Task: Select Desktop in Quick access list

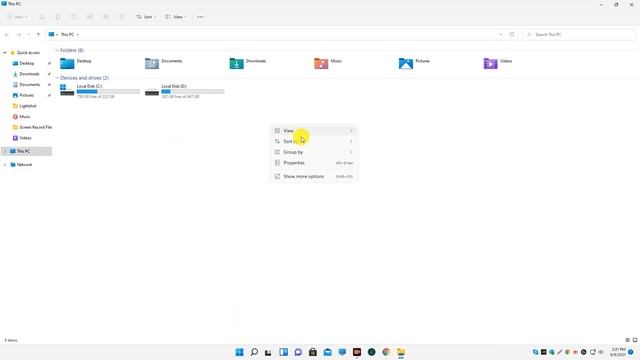Action: pos(27,63)
